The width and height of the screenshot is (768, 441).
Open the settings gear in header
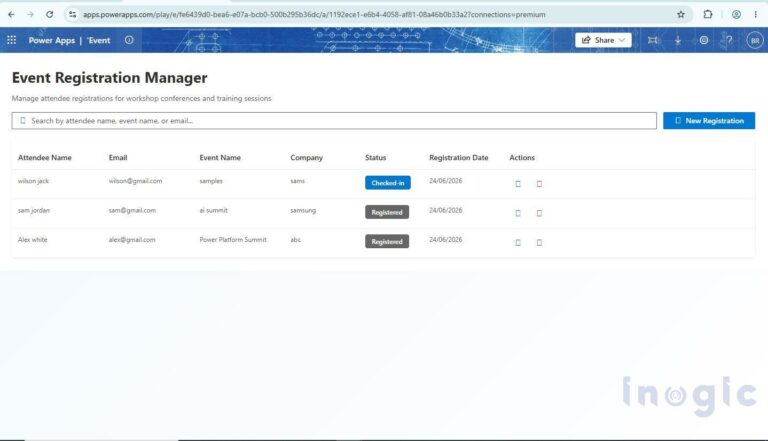click(x=704, y=40)
